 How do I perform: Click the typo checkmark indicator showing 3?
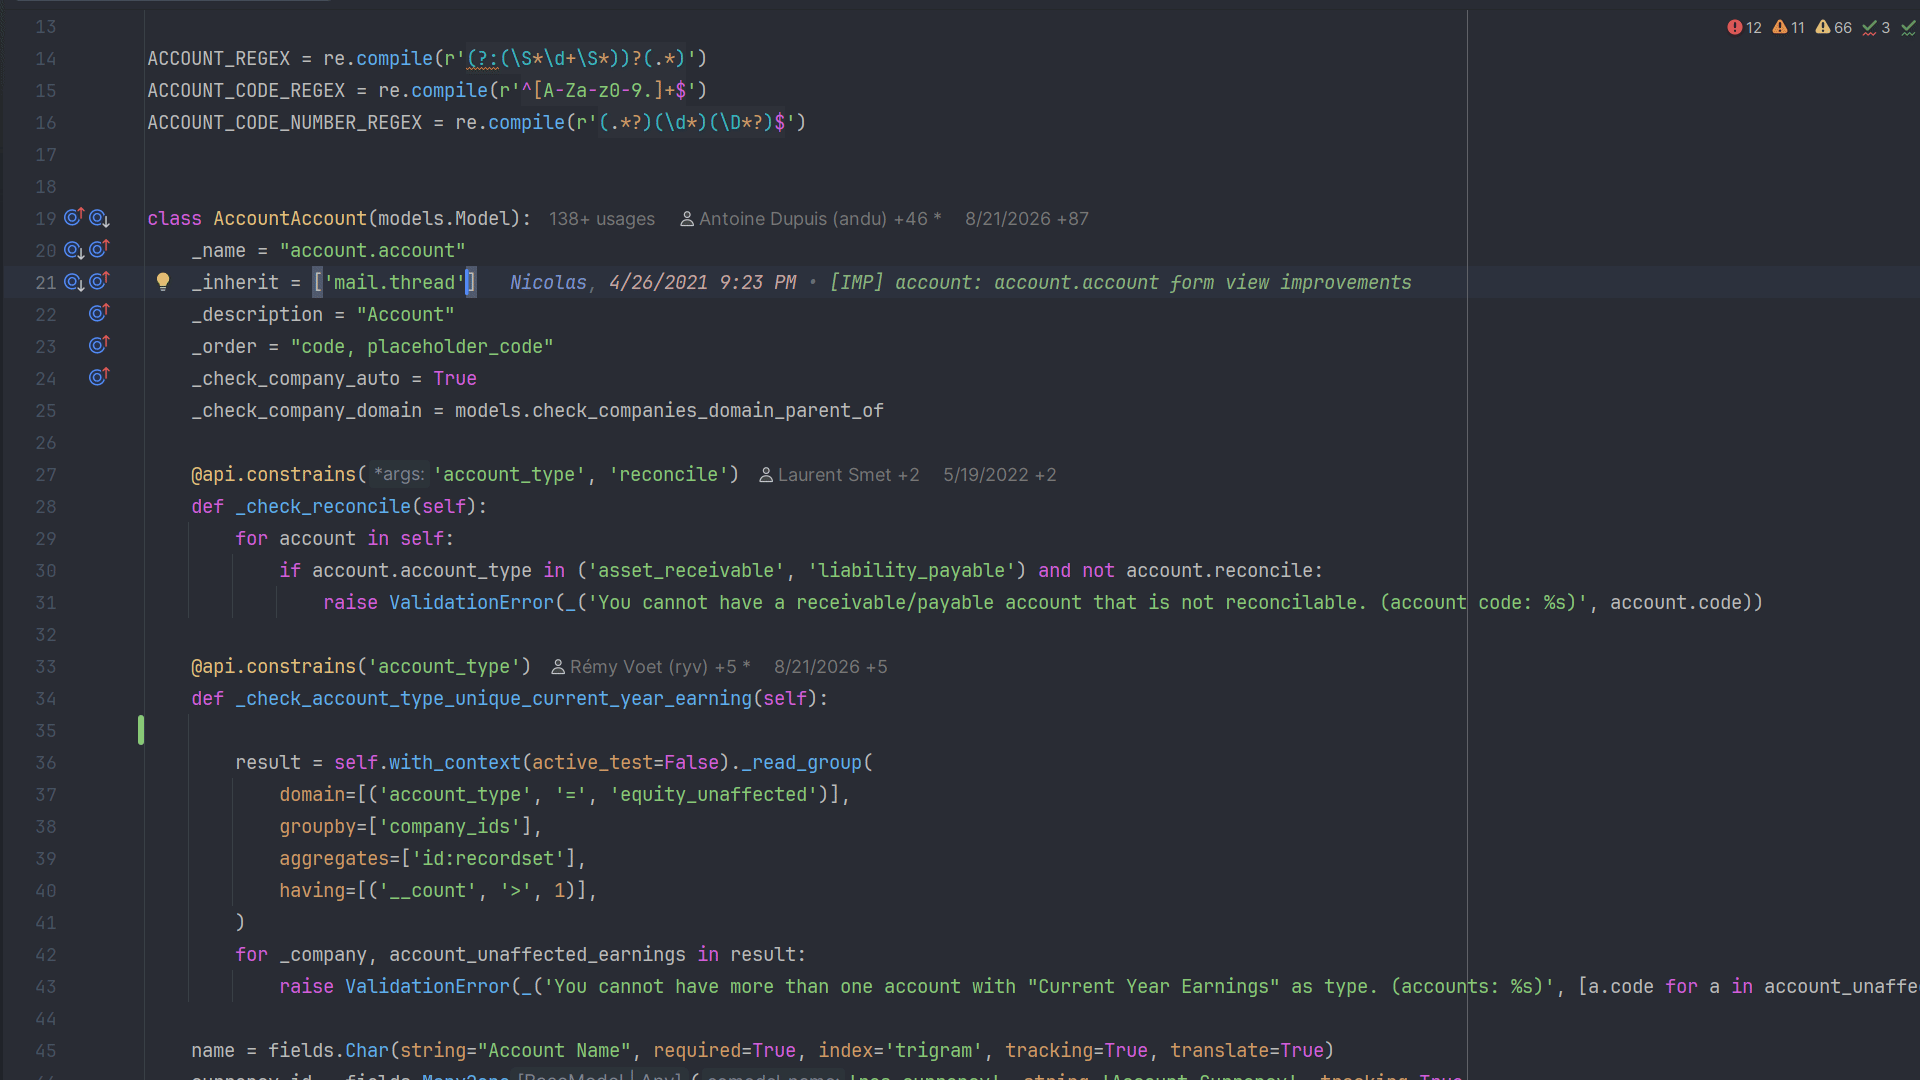pos(1875,28)
